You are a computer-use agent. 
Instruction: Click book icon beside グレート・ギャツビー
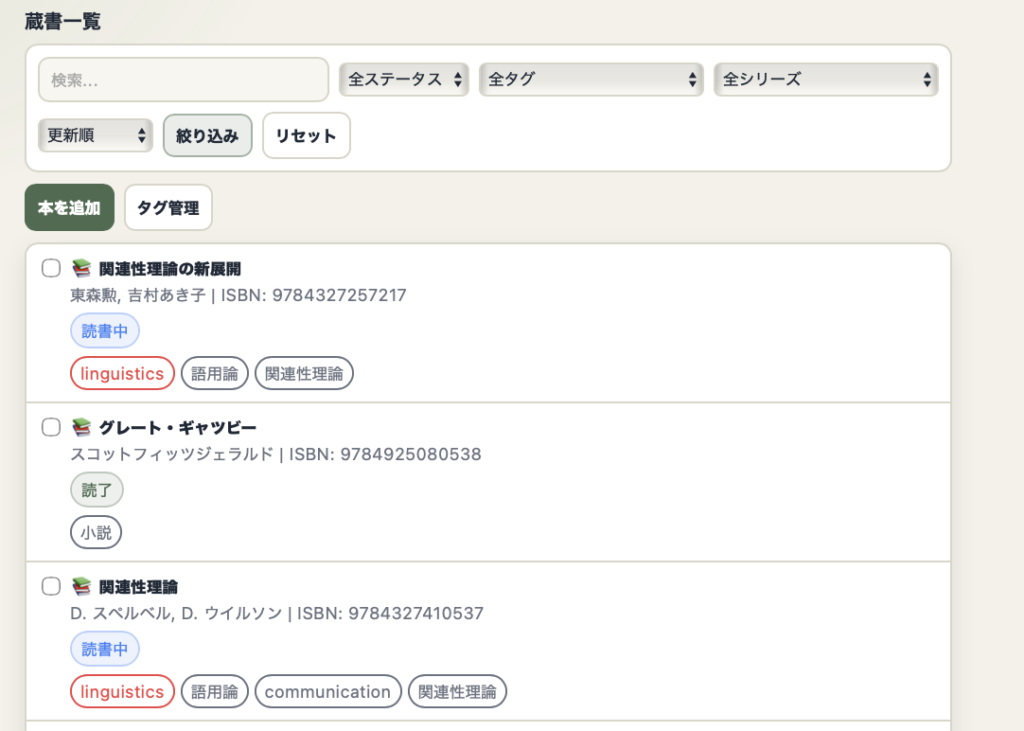click(81, 428)
